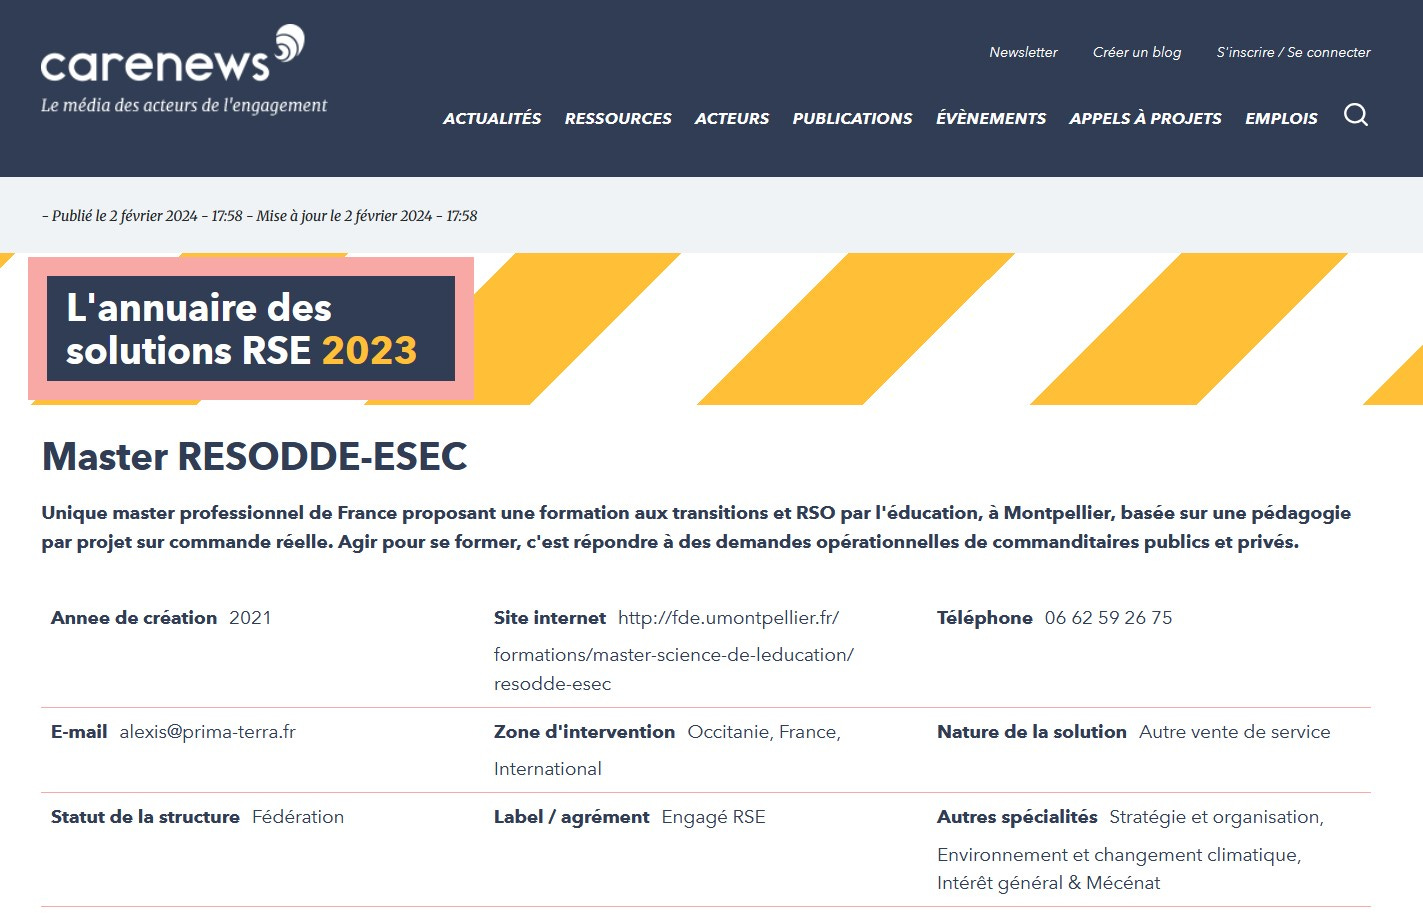Click the Intérêt général & Mécénat text
Image resolution: width=1423 pixels, height=920 pixels.
pos(1049,883)
